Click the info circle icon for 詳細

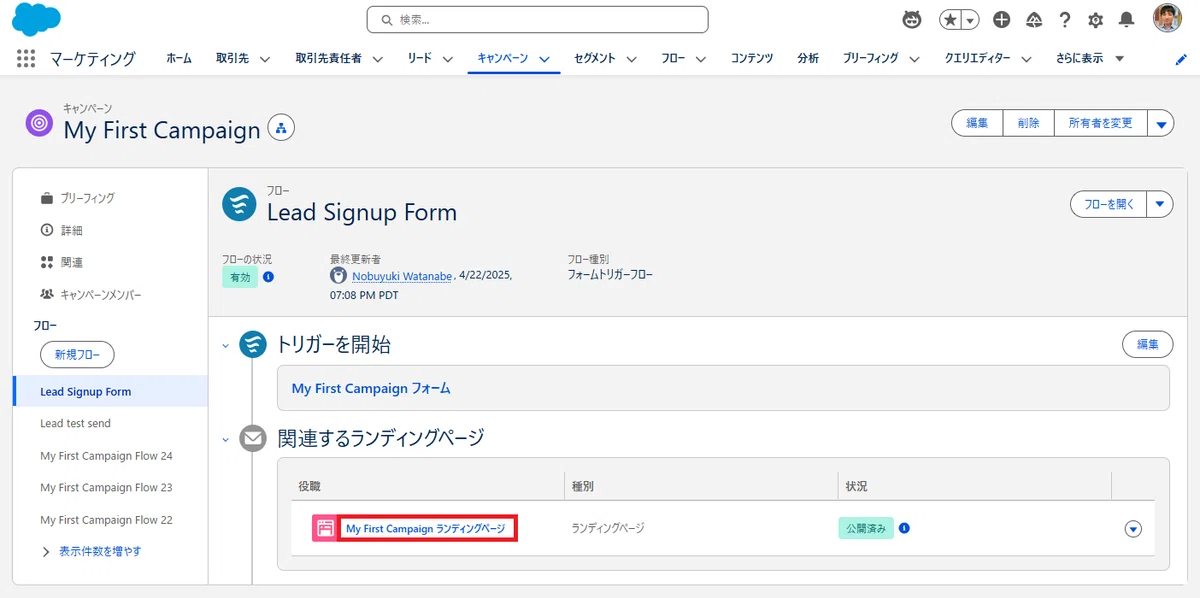tap(47, 230)
